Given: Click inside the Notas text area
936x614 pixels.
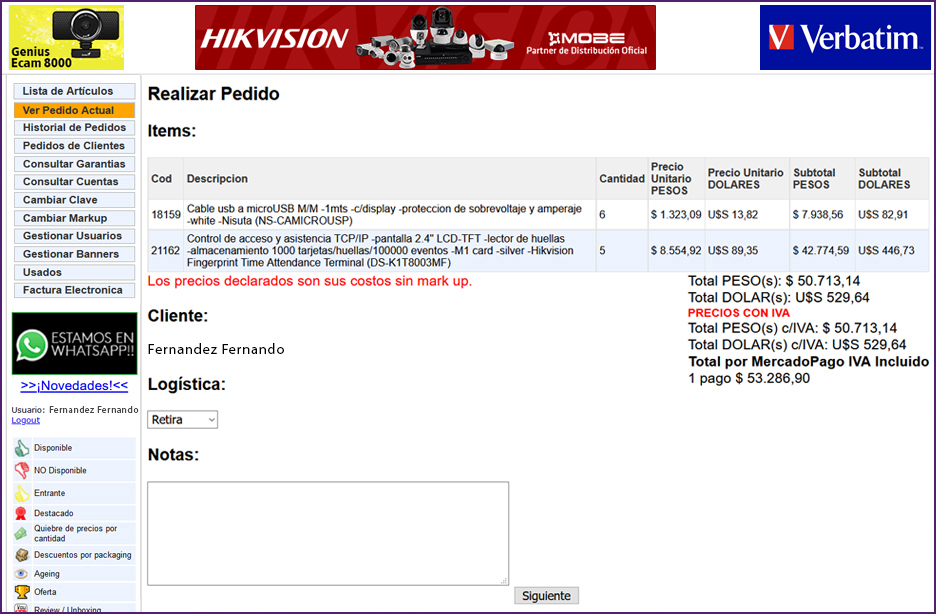Looking at the screenshot, I should point(328,533).
